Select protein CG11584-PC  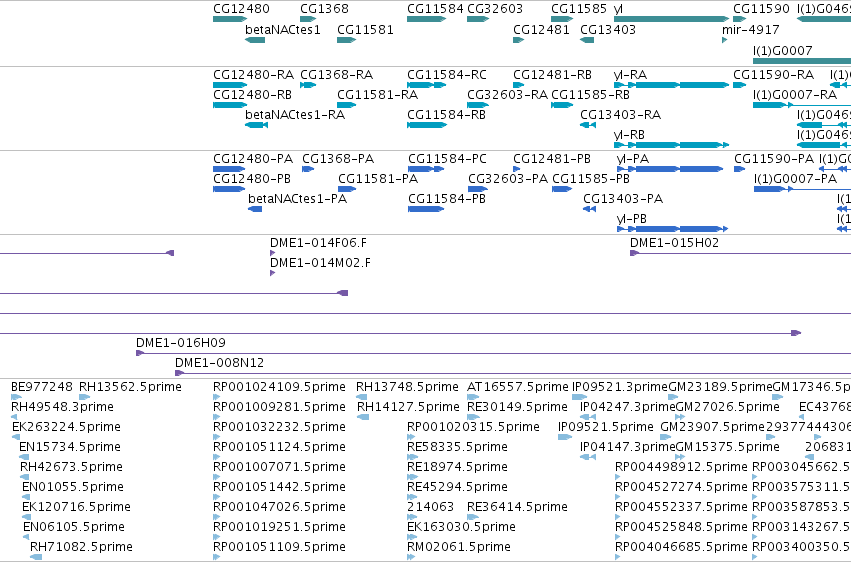[426, 169]
